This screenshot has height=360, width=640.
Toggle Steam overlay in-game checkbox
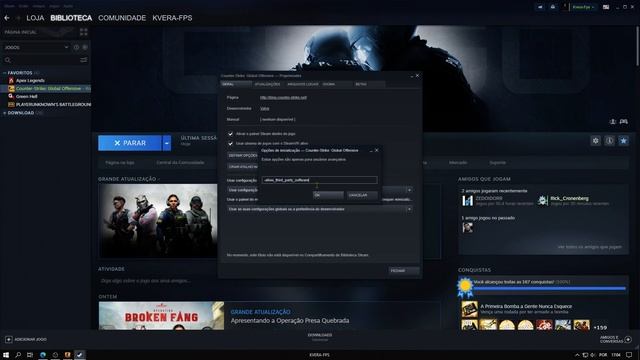coord(231,134)
